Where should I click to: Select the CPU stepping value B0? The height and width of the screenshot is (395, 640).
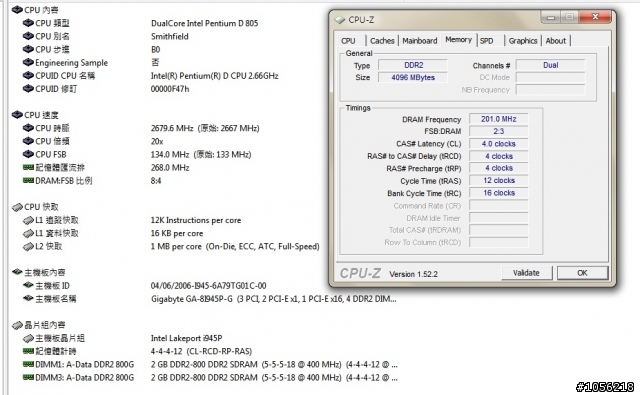click(x=156, y=49)
